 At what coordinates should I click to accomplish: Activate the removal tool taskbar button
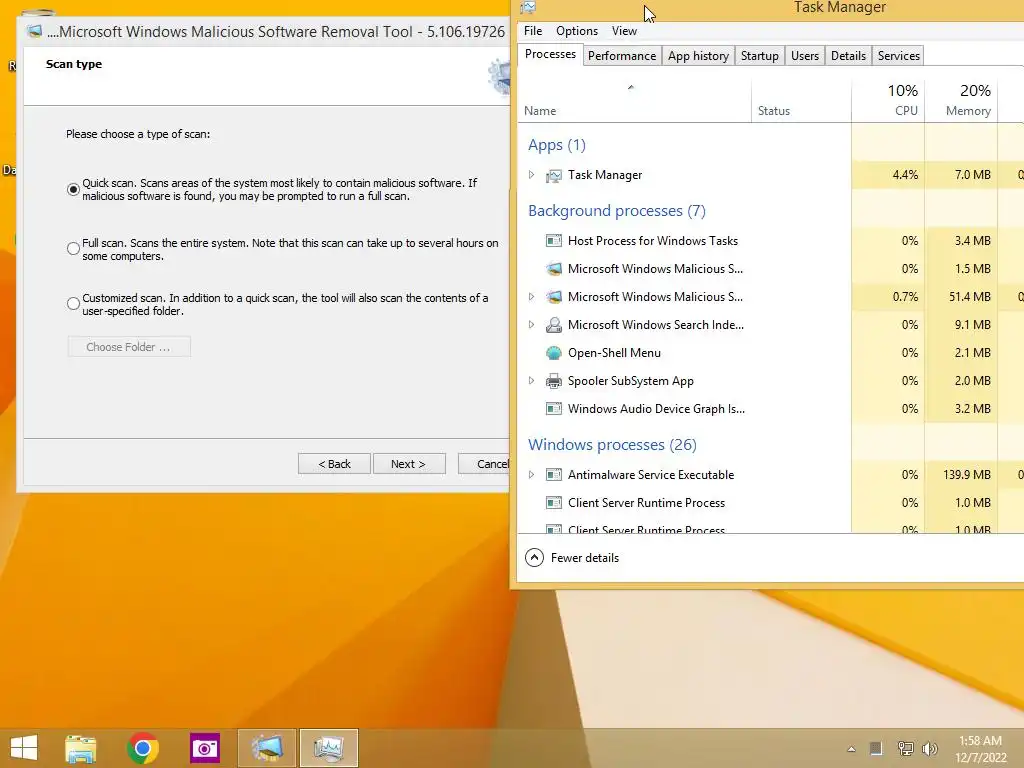[x=267, y=748]
